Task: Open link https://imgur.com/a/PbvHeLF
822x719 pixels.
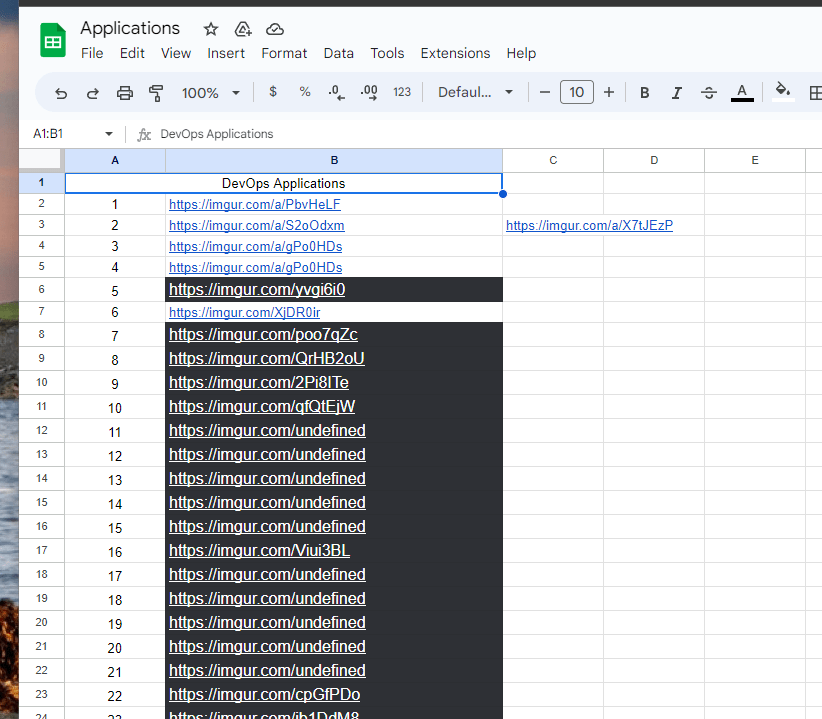Action: [x=255, y=204]
